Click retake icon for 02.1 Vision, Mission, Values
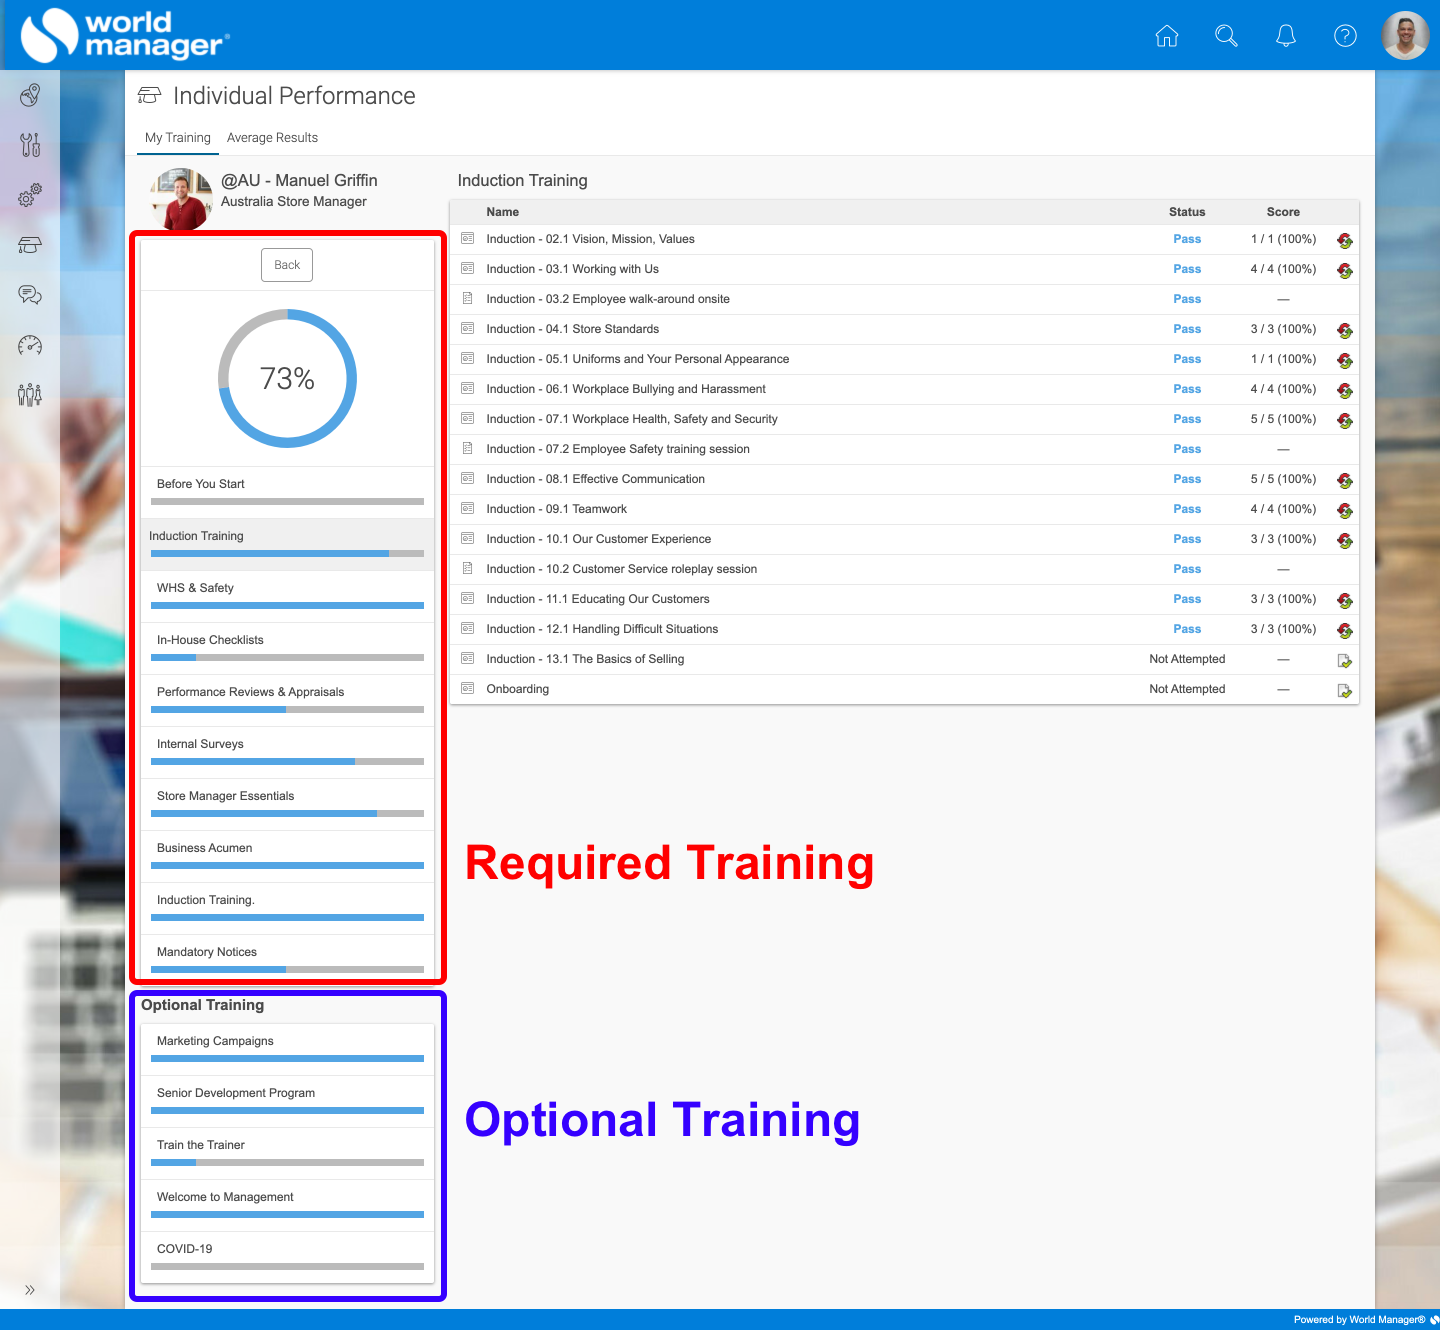1440x1330 pixels. [1344, 240]
